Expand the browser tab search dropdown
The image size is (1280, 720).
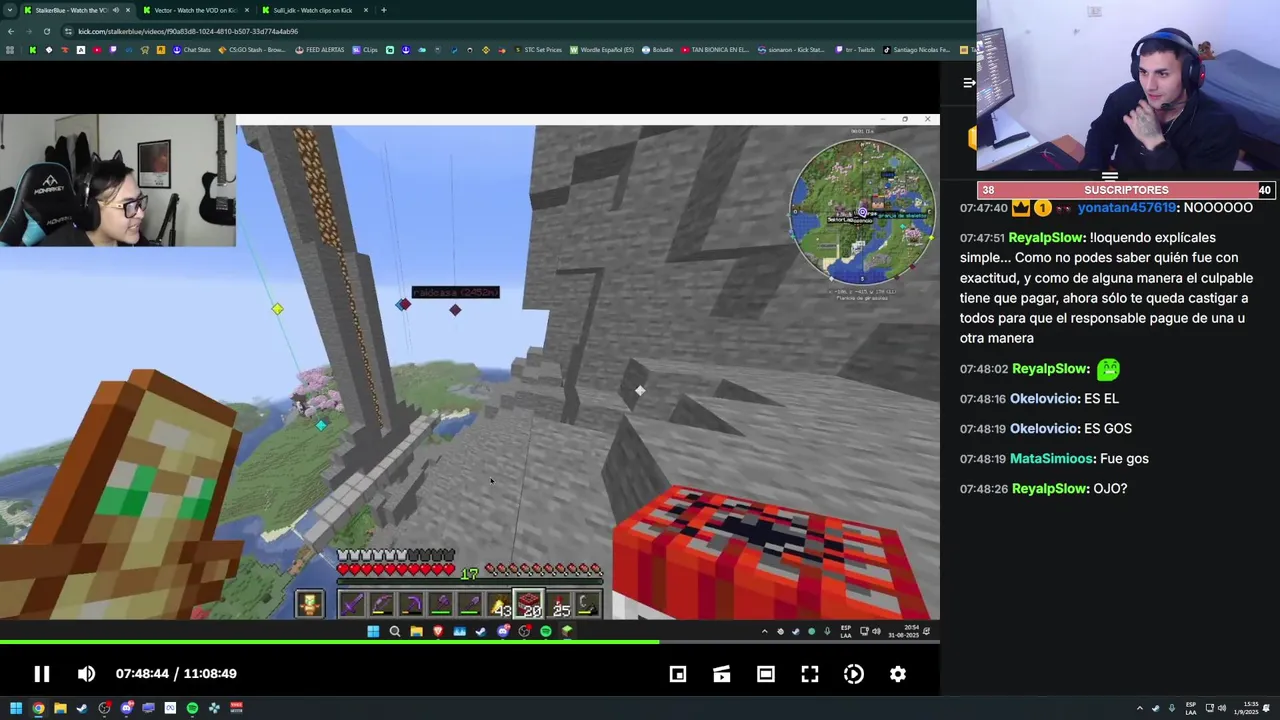[9, 10]
